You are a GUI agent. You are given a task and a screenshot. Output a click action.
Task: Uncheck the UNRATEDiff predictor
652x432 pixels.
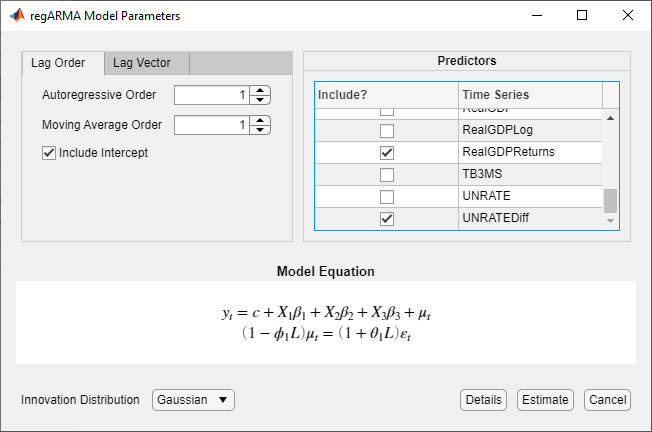click(x=387, y=218)
